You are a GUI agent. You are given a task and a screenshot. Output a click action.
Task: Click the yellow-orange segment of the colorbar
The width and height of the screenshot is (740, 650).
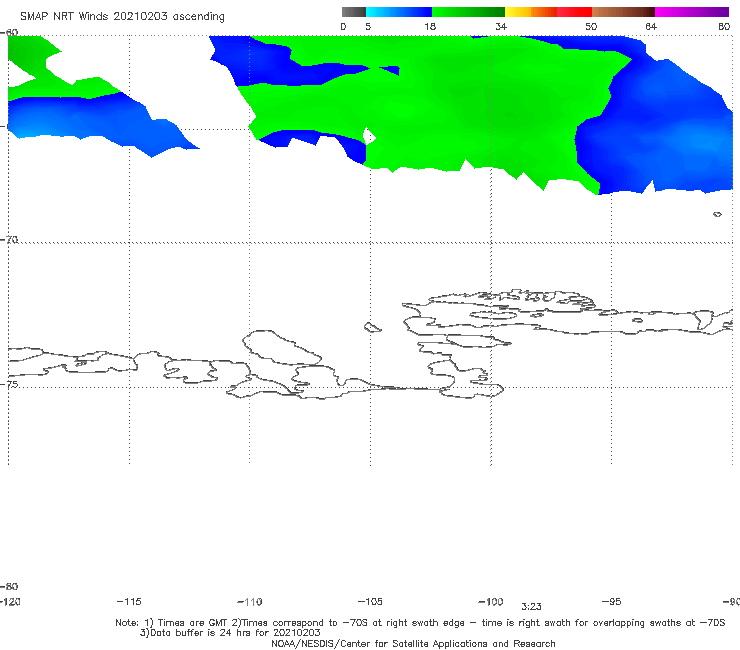point(531,12)
